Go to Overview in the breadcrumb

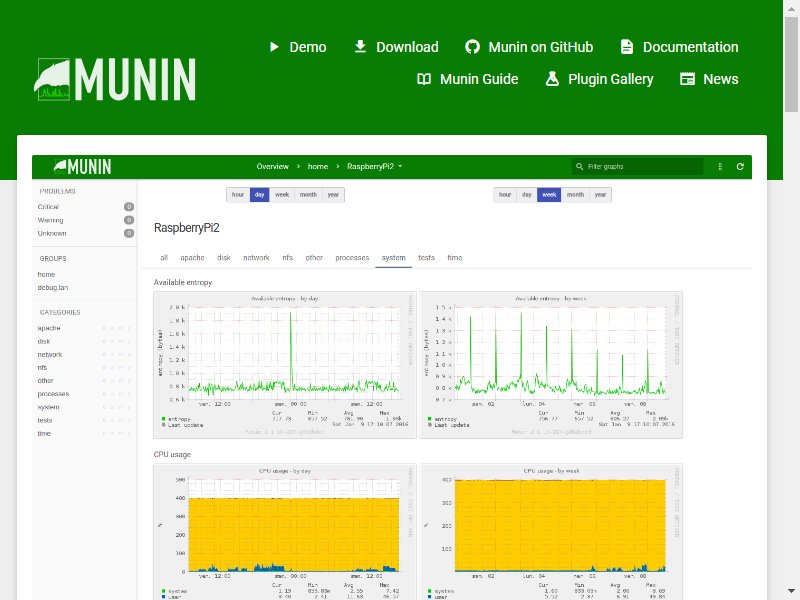272,166
